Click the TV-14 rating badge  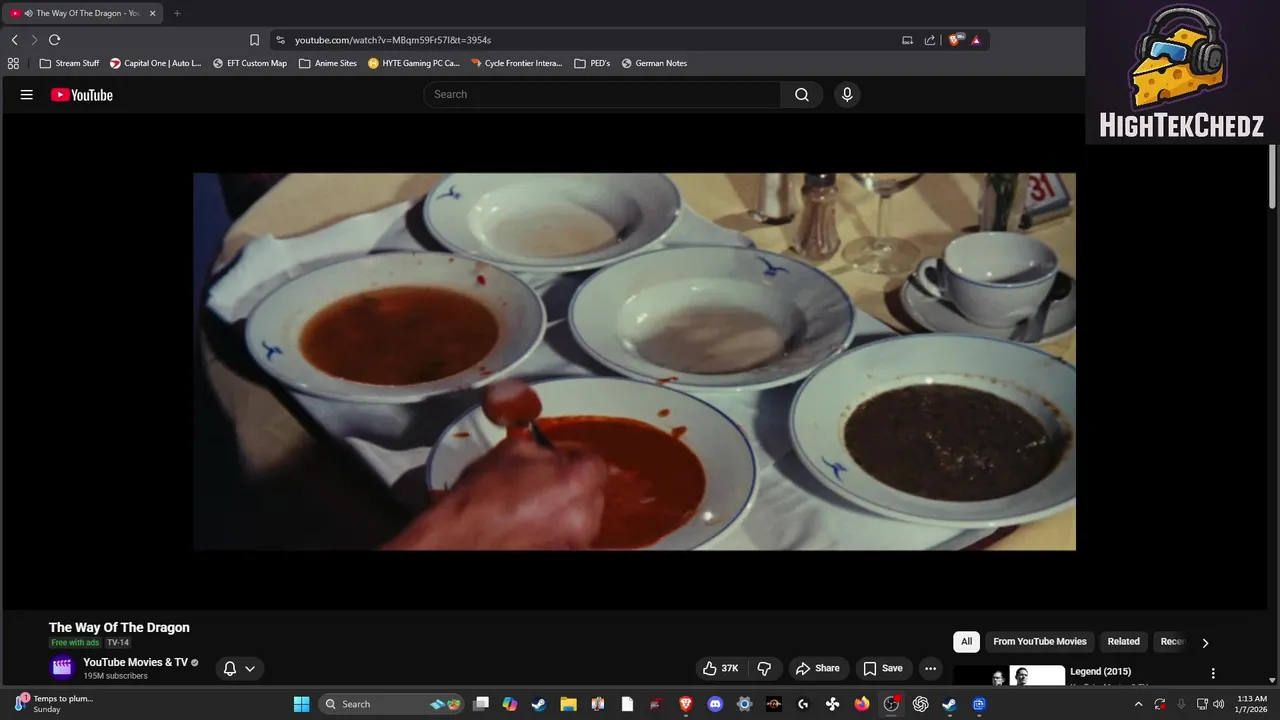[x=118, y=643]
